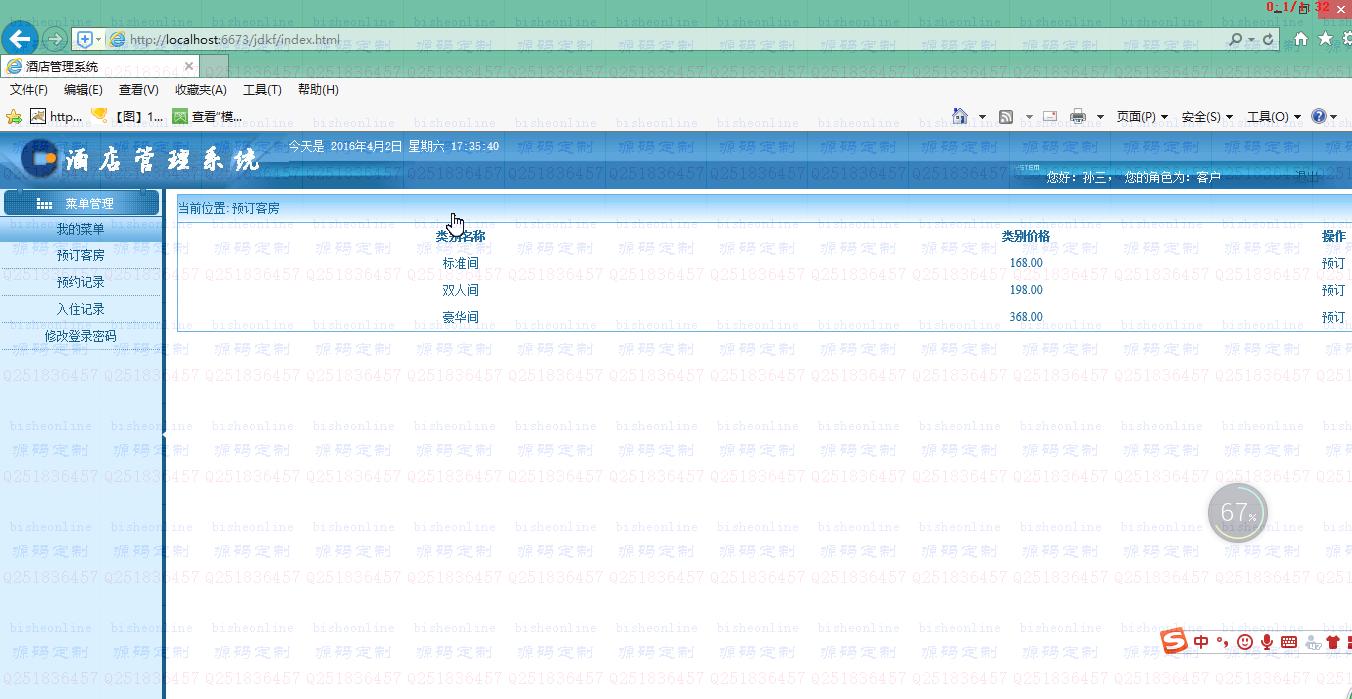The image size is (1352, 699).
Task: Toggle punctuation mode on the Sogou bar
Action: coord(1223,642)
